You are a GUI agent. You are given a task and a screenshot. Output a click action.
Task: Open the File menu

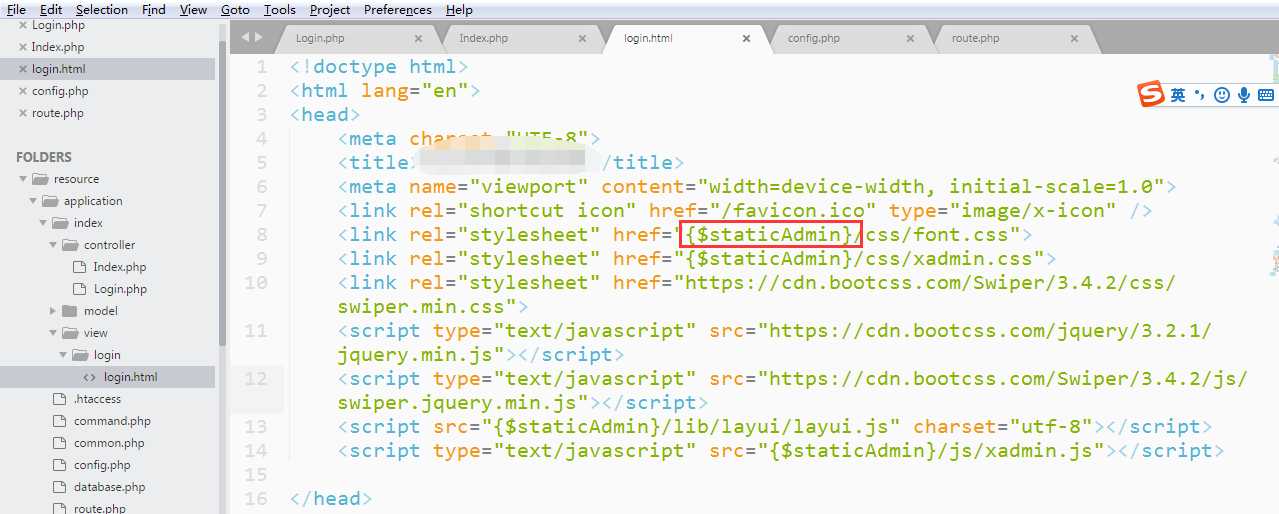click(x=16, y=9)
